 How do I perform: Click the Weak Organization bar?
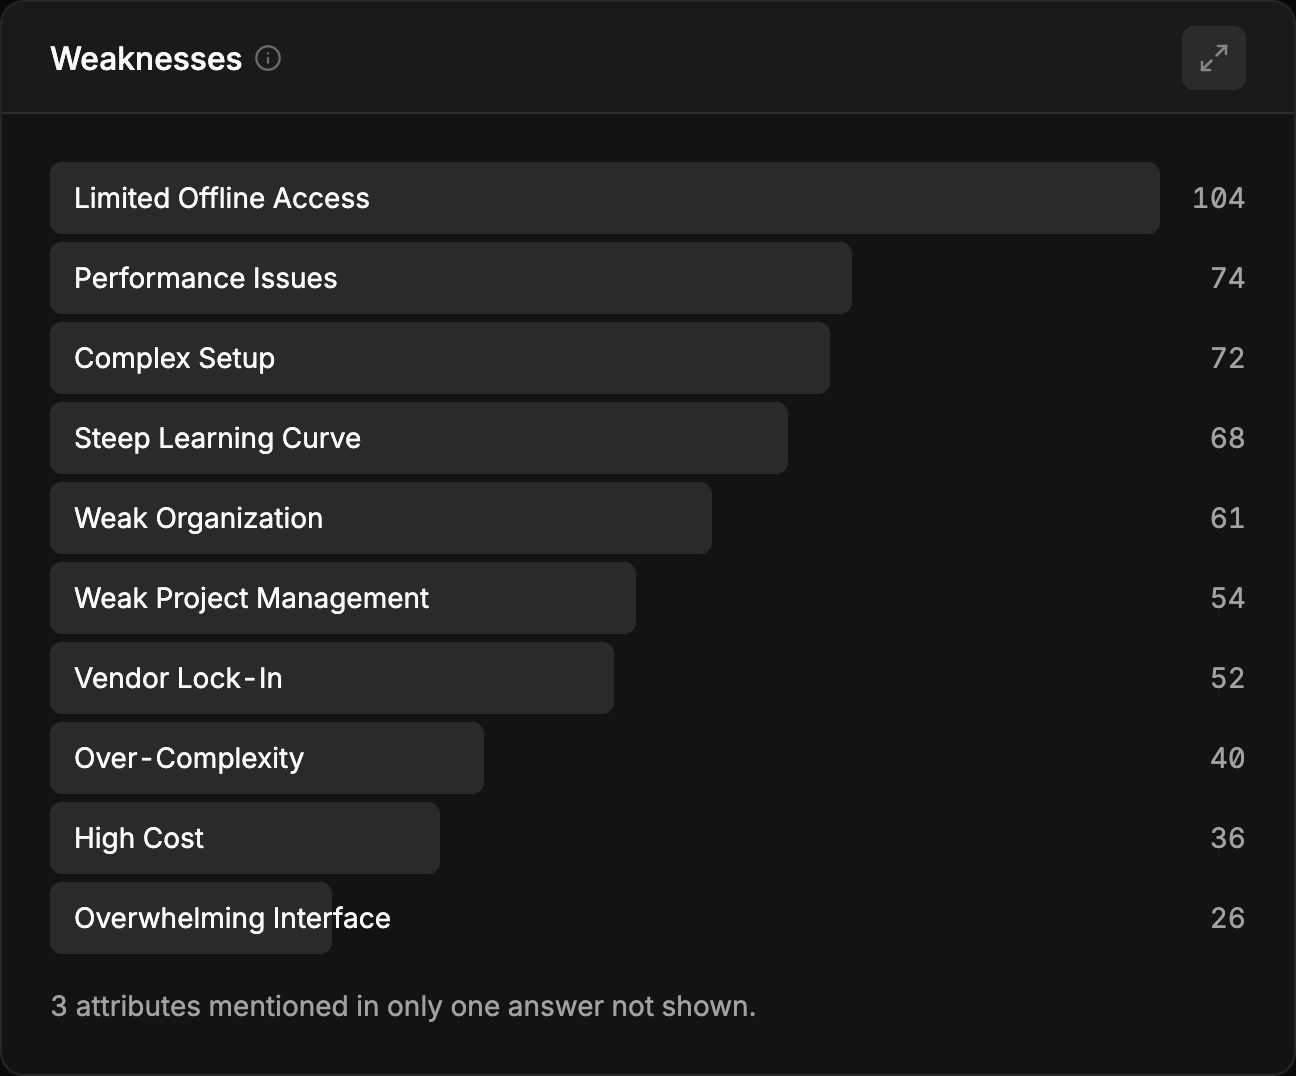pos(381,518)
